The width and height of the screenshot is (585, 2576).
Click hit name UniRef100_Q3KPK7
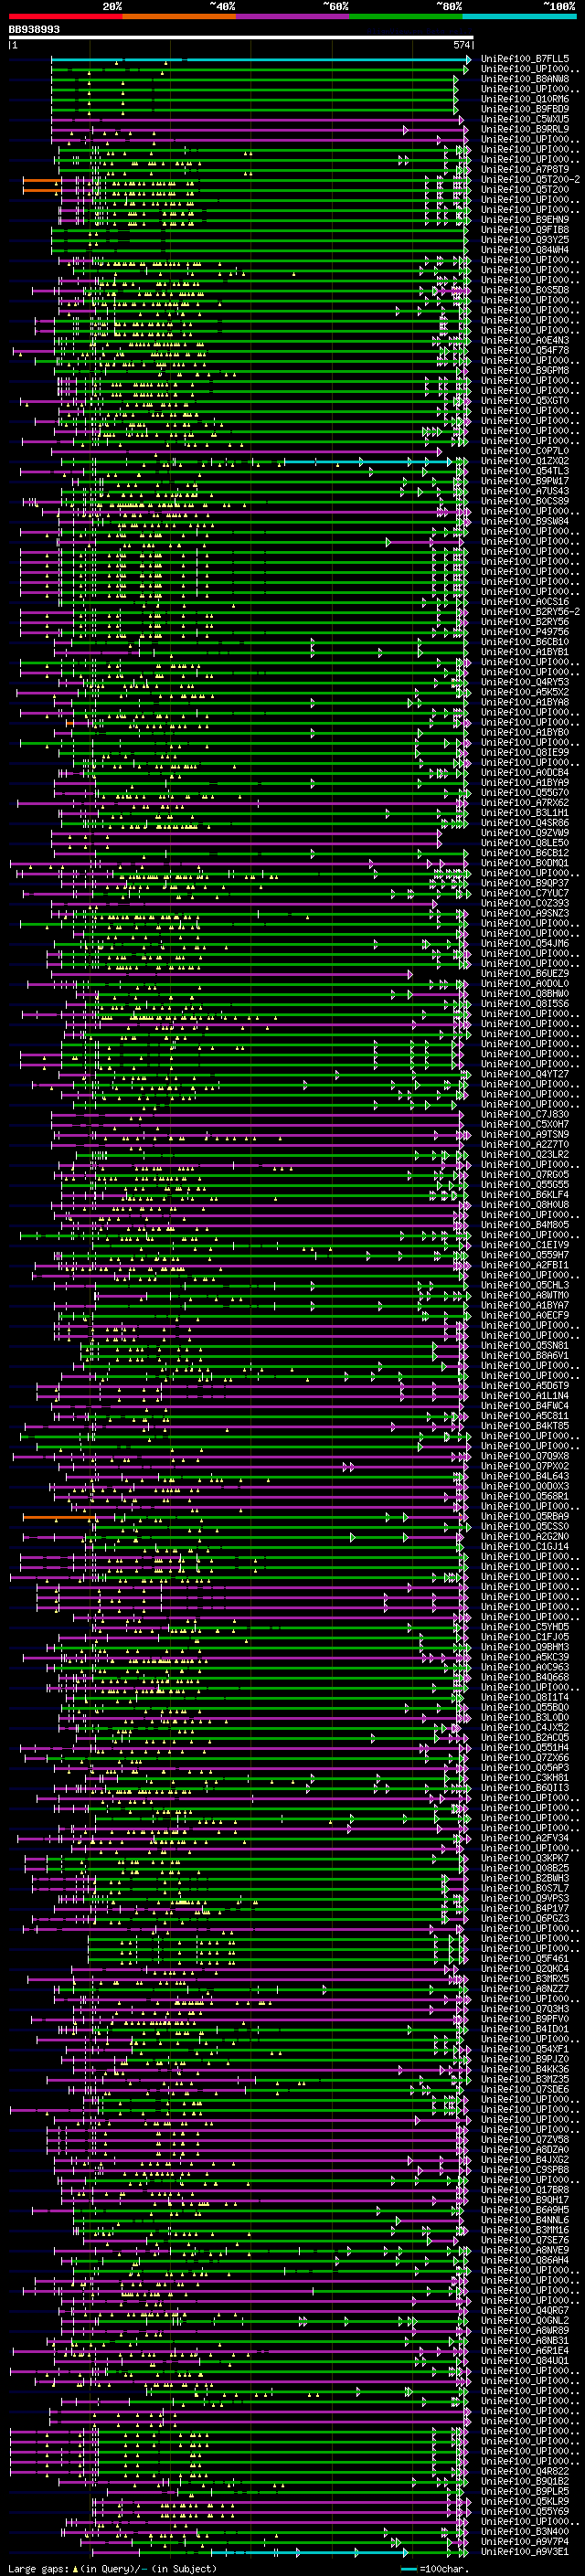(x=525, y=1858)
